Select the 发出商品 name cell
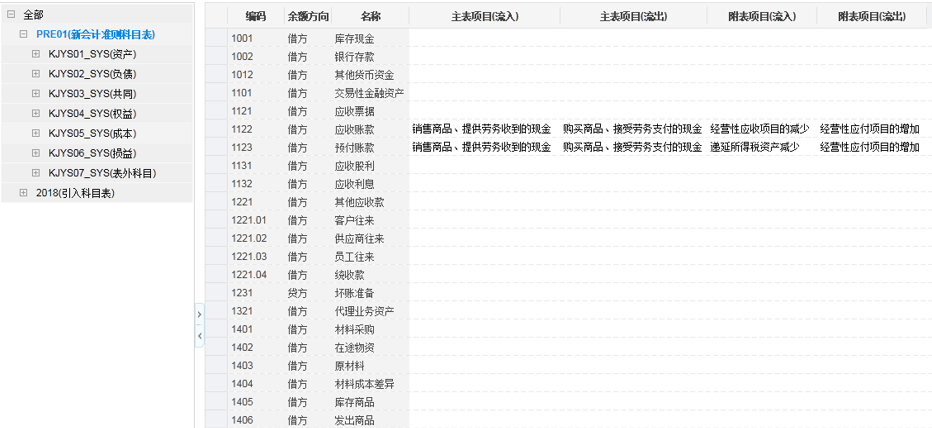 coord(370,420)
